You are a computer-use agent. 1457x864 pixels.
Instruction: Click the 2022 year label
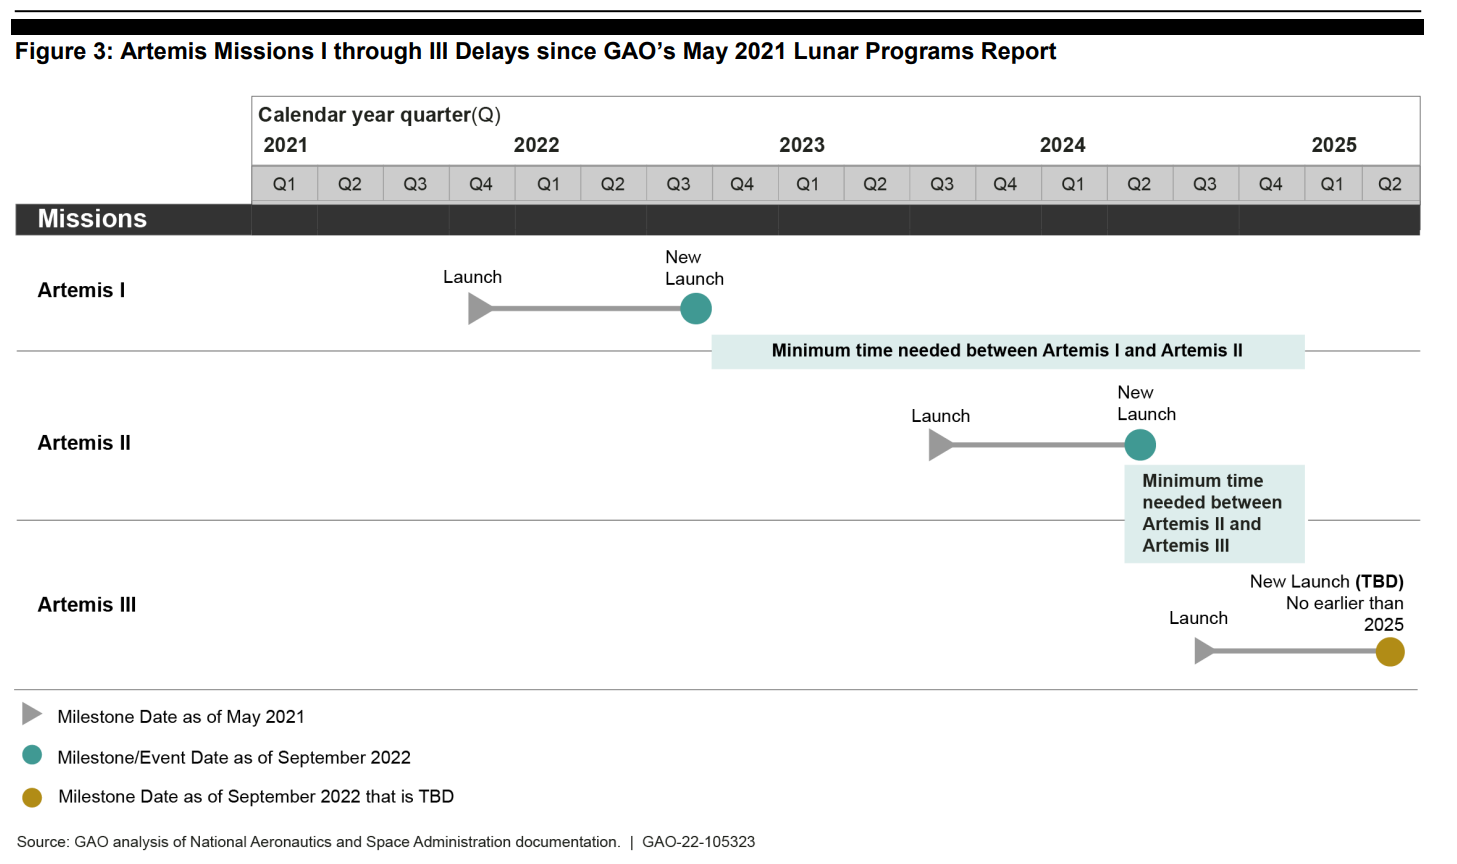point(536,145)
